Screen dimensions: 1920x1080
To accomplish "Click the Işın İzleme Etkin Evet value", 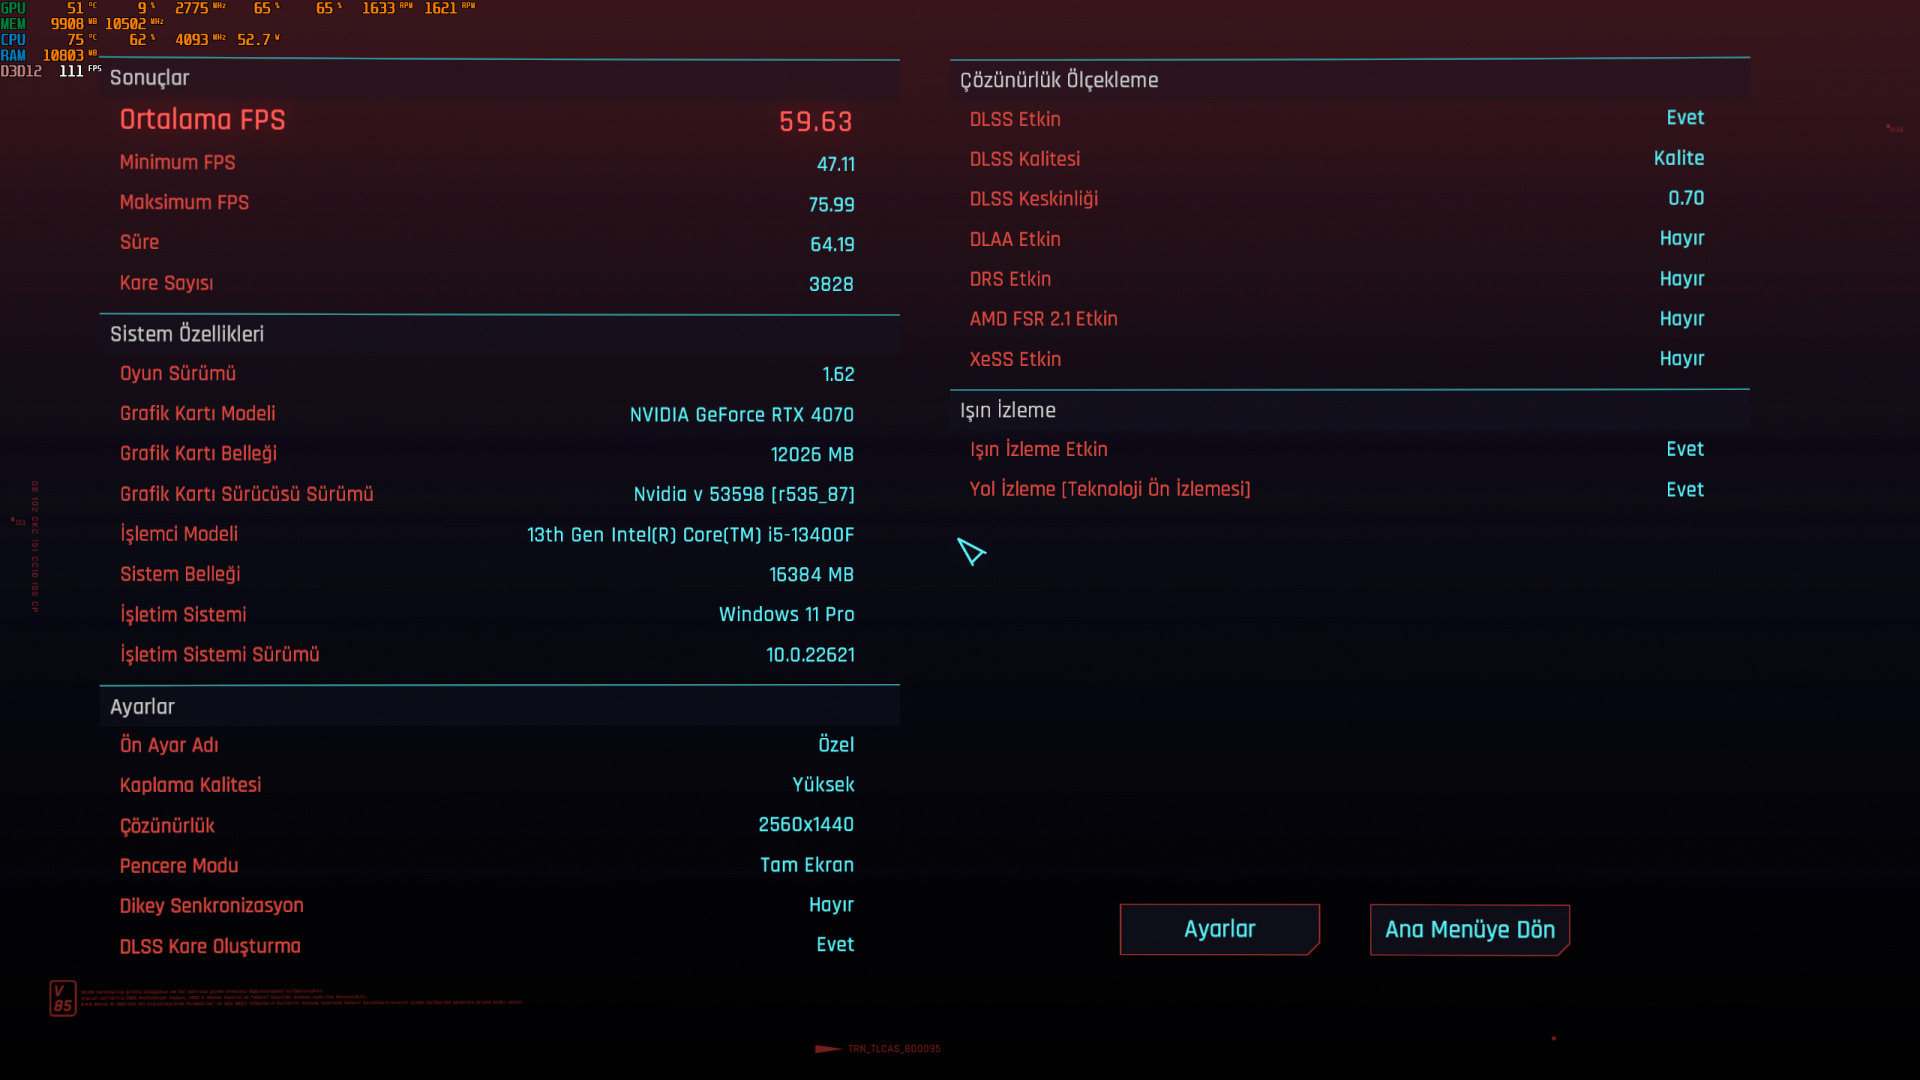I will [x=1684, y=449].
